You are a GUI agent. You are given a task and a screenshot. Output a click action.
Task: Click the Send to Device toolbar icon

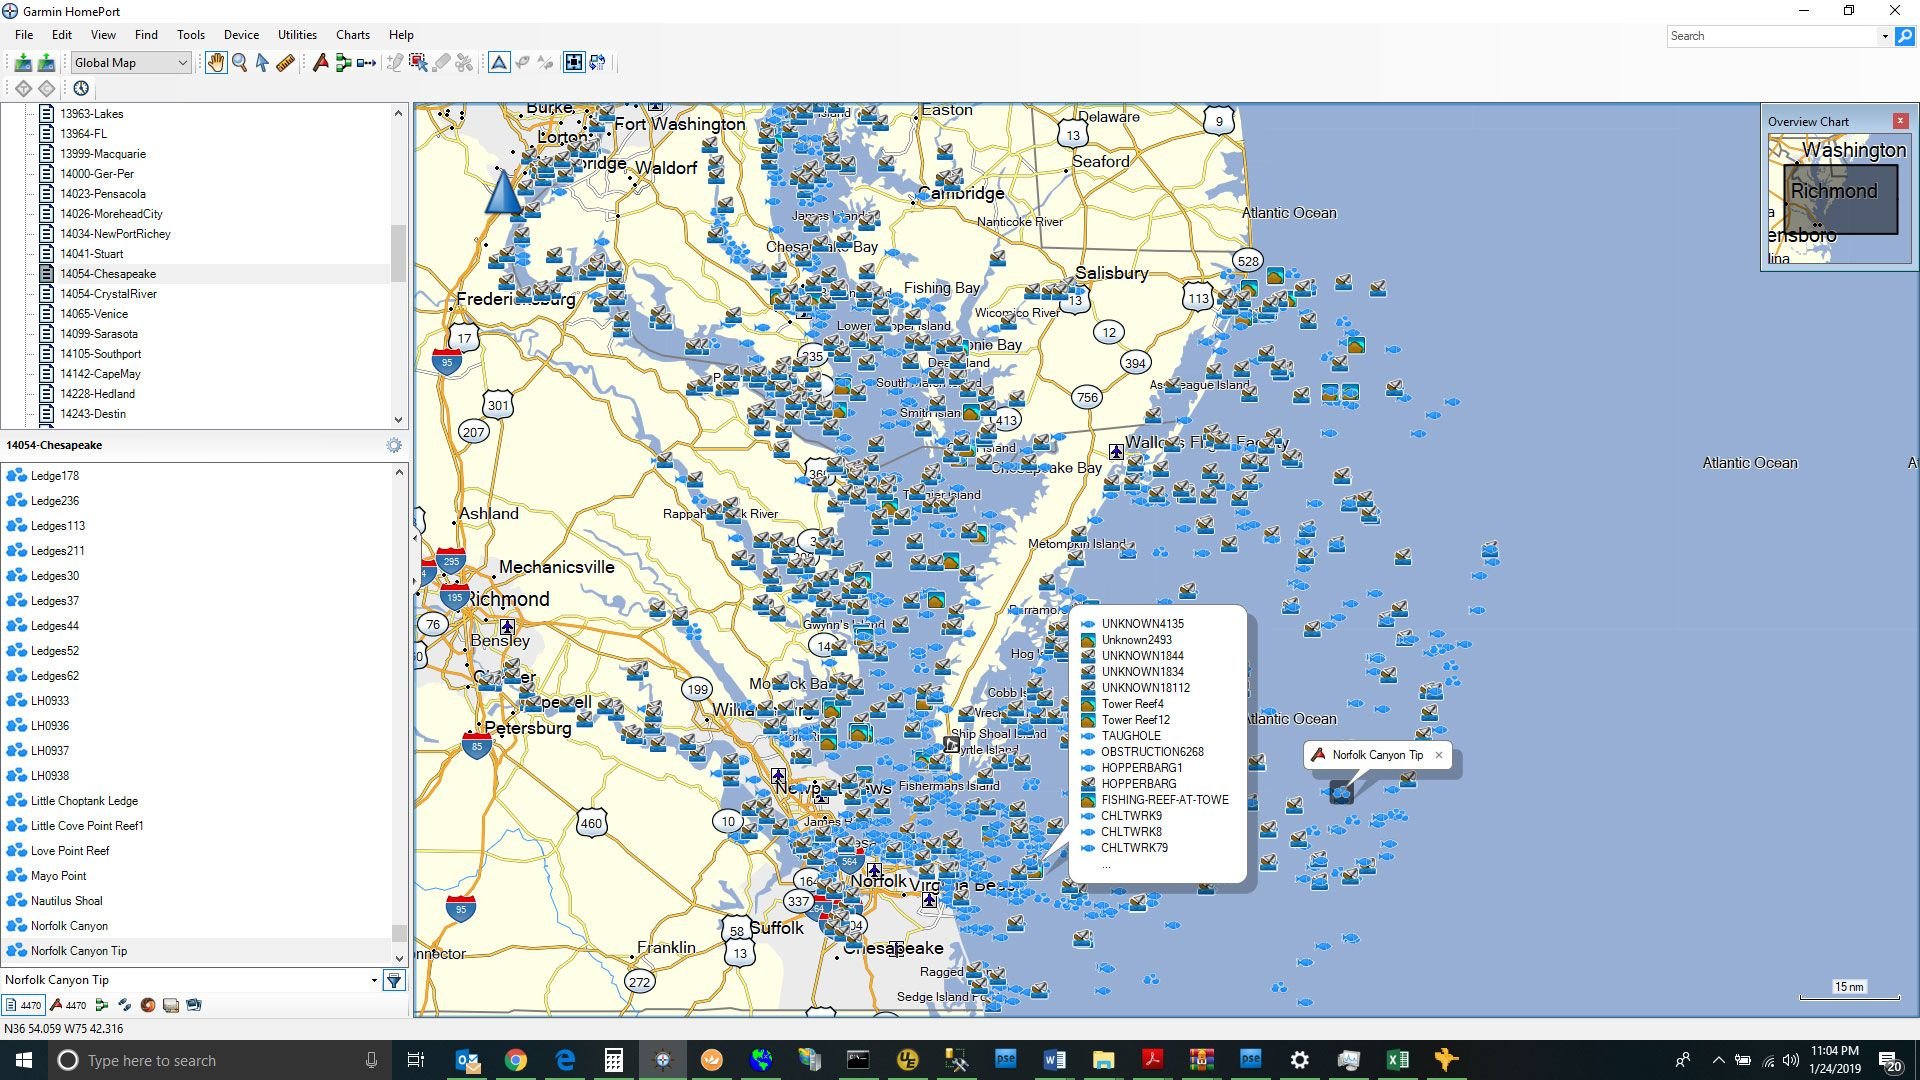[x=46, y=63]
